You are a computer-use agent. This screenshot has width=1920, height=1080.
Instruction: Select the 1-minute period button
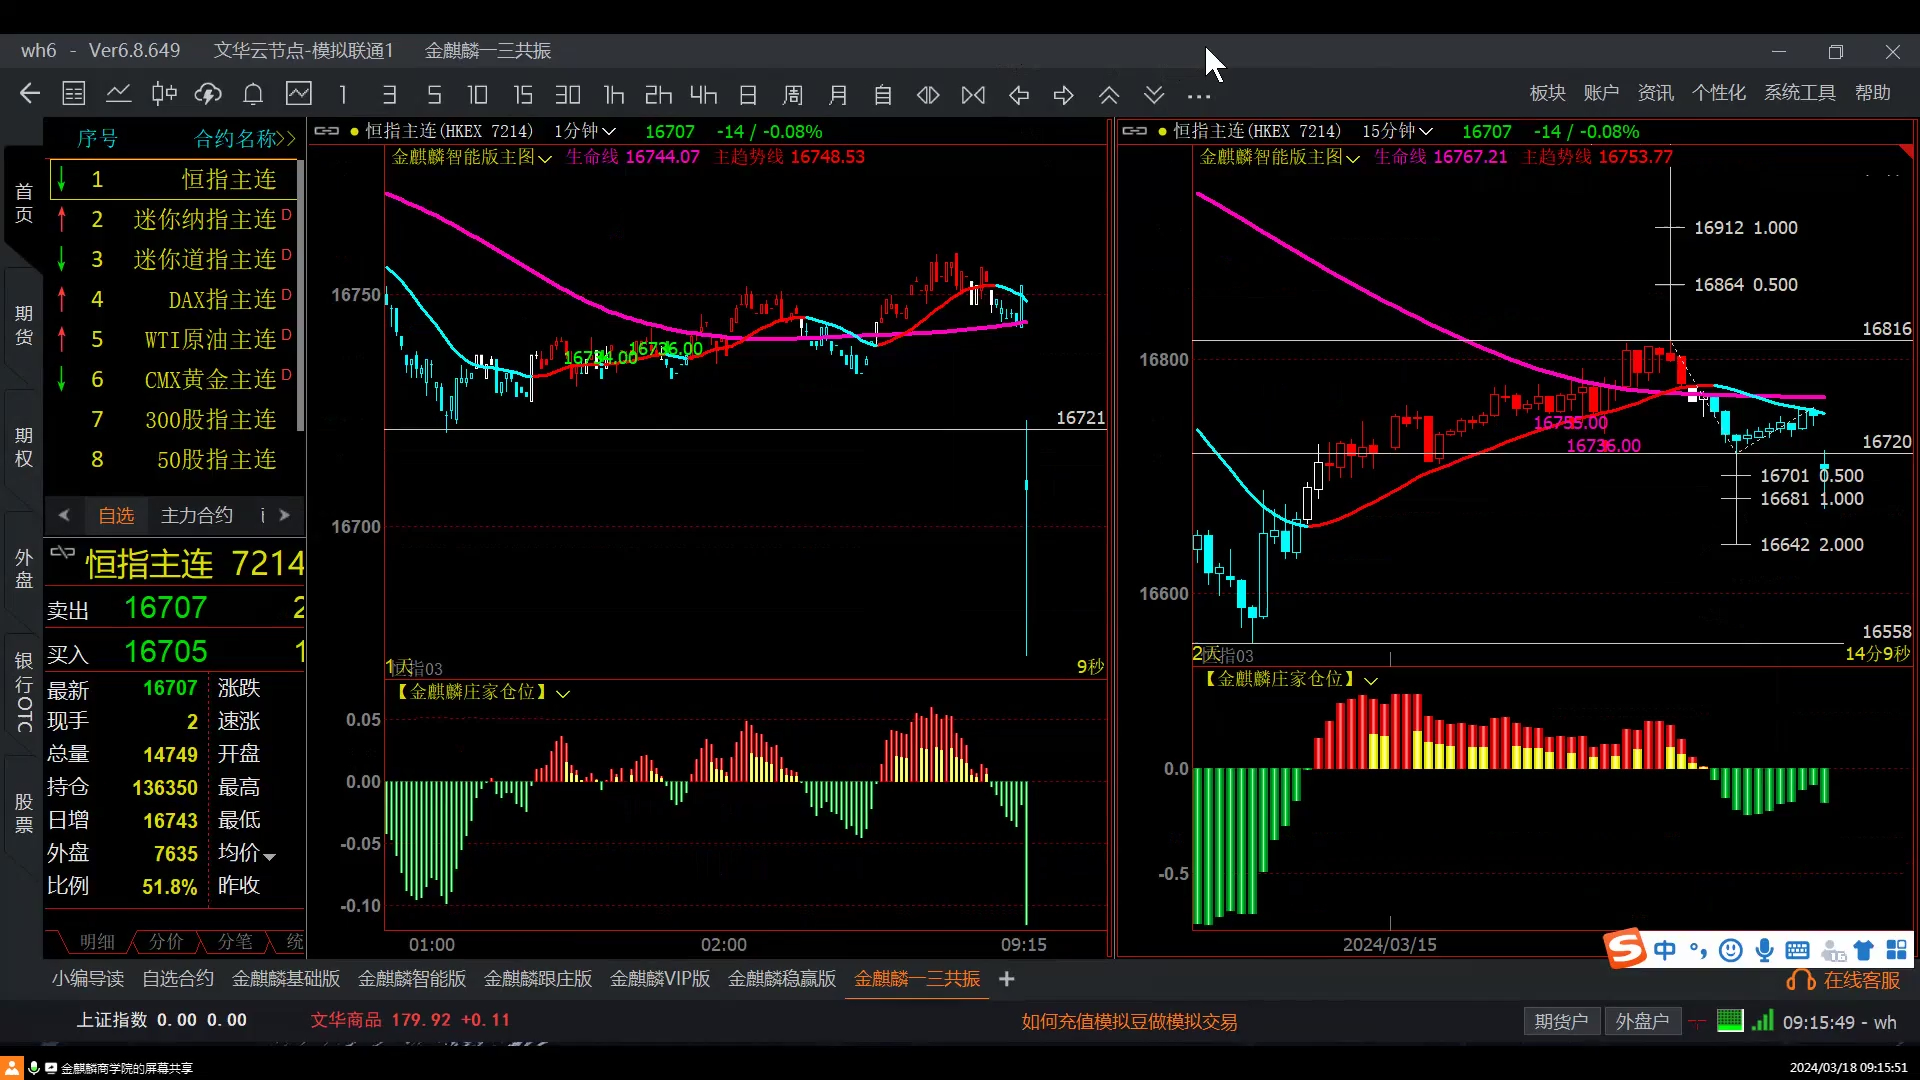pos(343,94)
